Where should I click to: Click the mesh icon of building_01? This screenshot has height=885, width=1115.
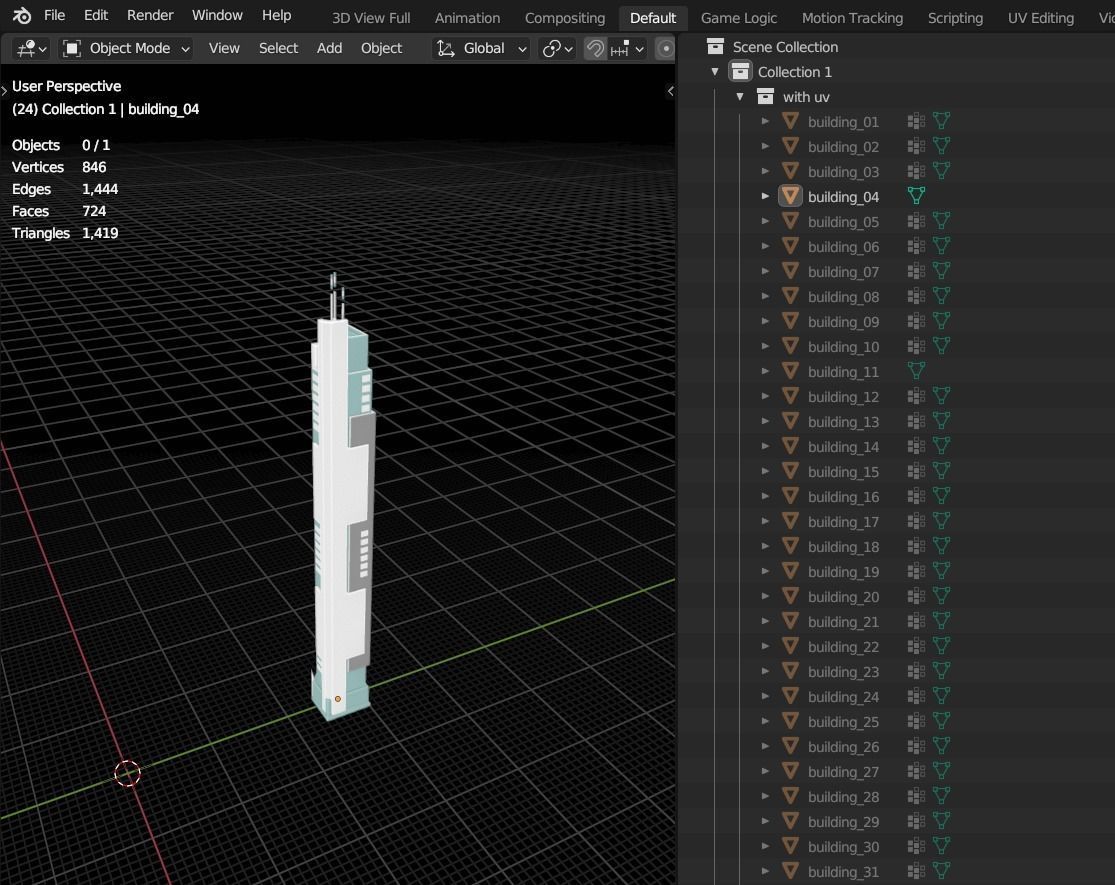click(790, 122)
